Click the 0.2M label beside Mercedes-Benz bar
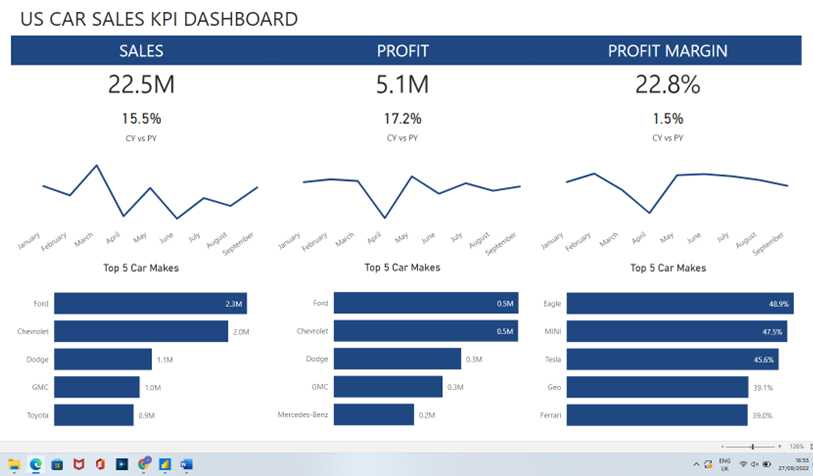This screenshot has height=476, width=813. pyautogui.click(x=427, y=415)
